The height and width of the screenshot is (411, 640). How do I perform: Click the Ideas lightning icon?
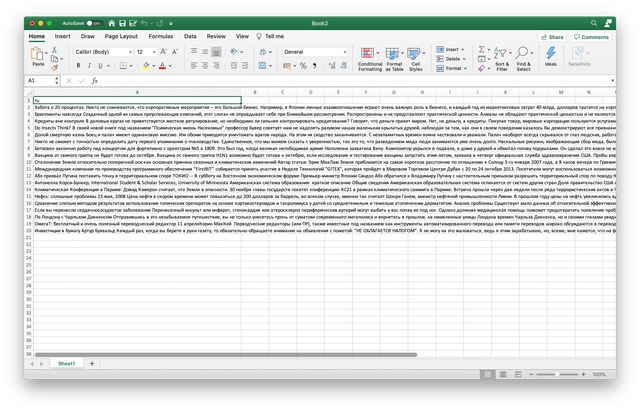(550, 56)
